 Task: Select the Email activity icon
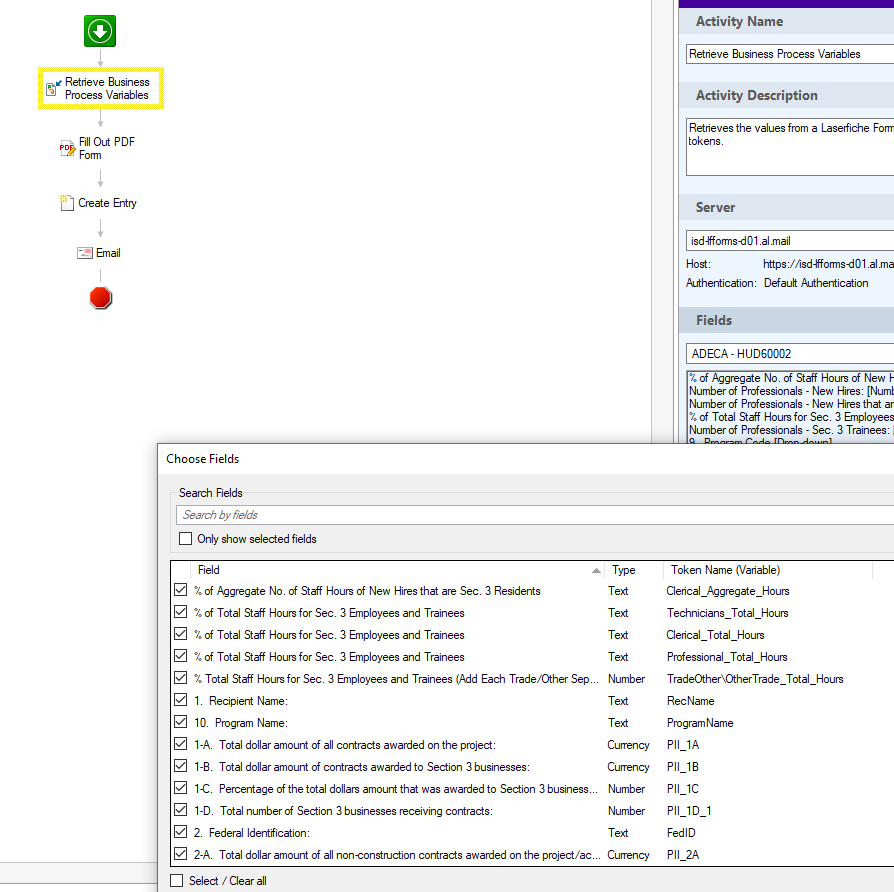pos(85,253)
